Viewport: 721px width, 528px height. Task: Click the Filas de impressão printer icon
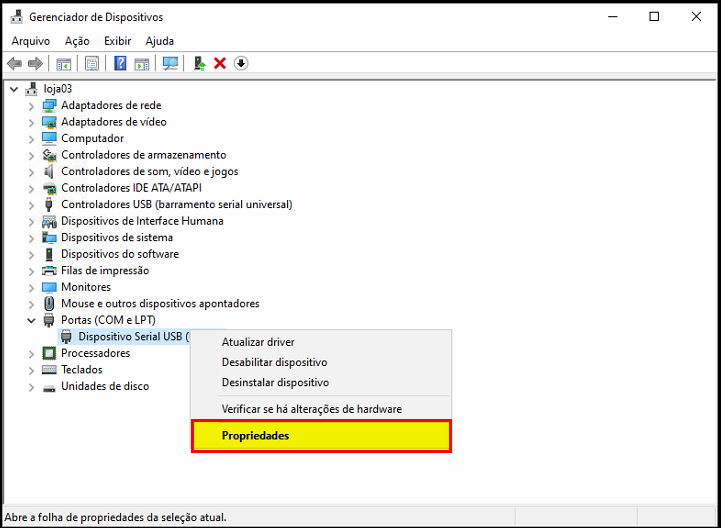[x=49, y=270]
